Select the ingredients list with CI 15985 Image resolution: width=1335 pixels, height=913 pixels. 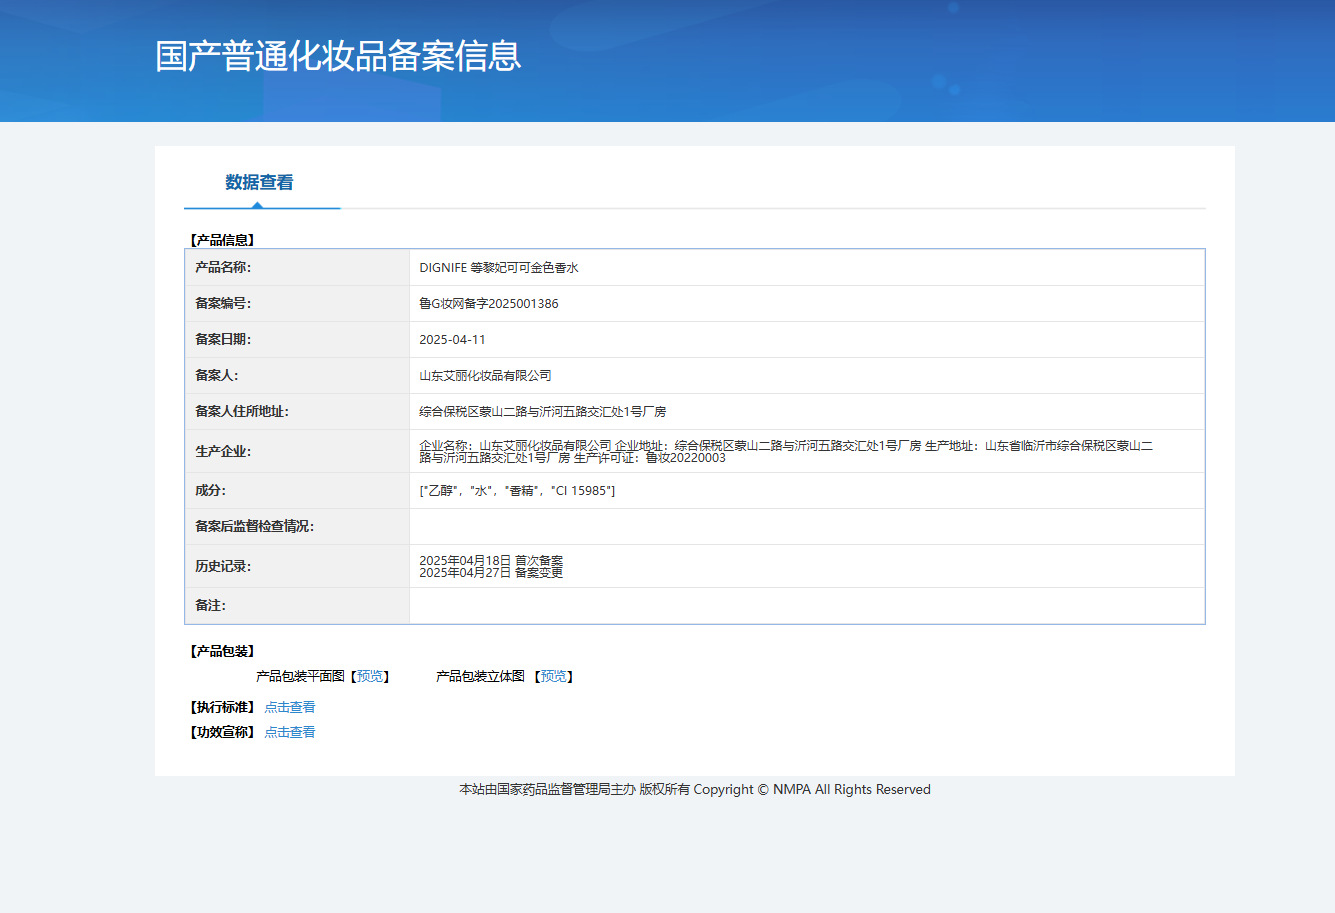click(517, 491)
